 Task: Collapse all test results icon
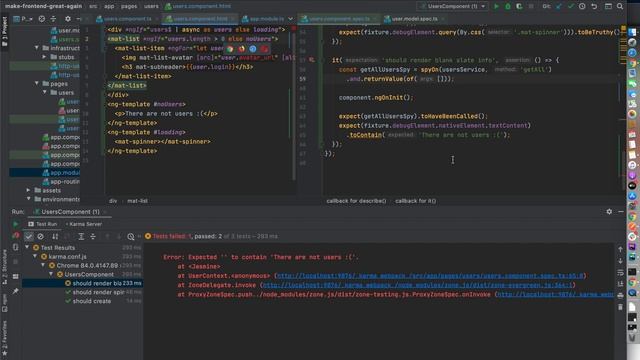[x=93, y=236]
